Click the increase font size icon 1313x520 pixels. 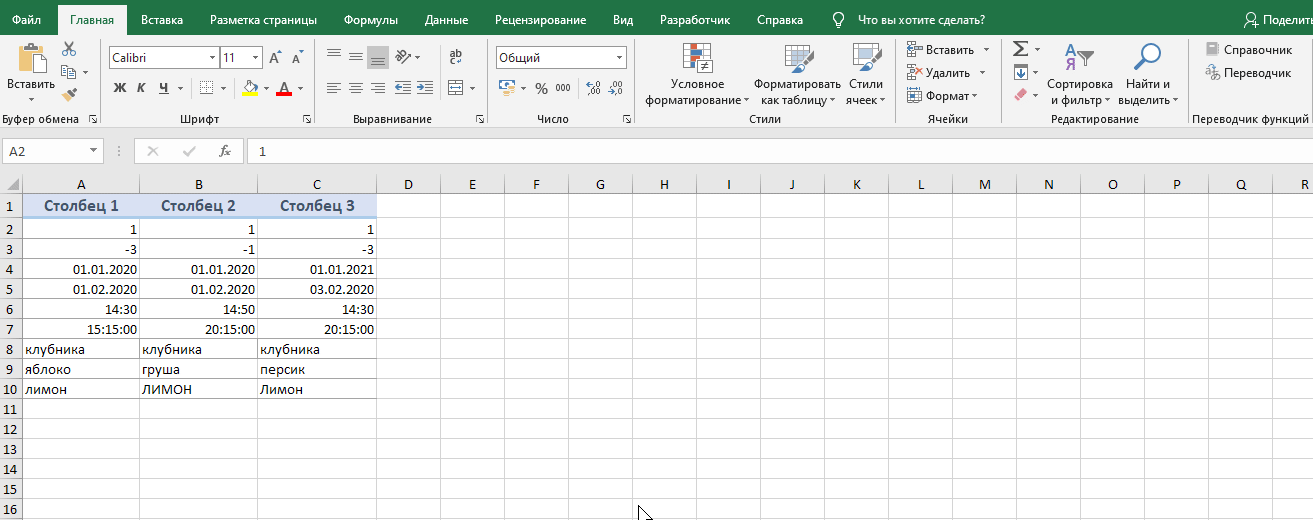(x=275, y=58)
